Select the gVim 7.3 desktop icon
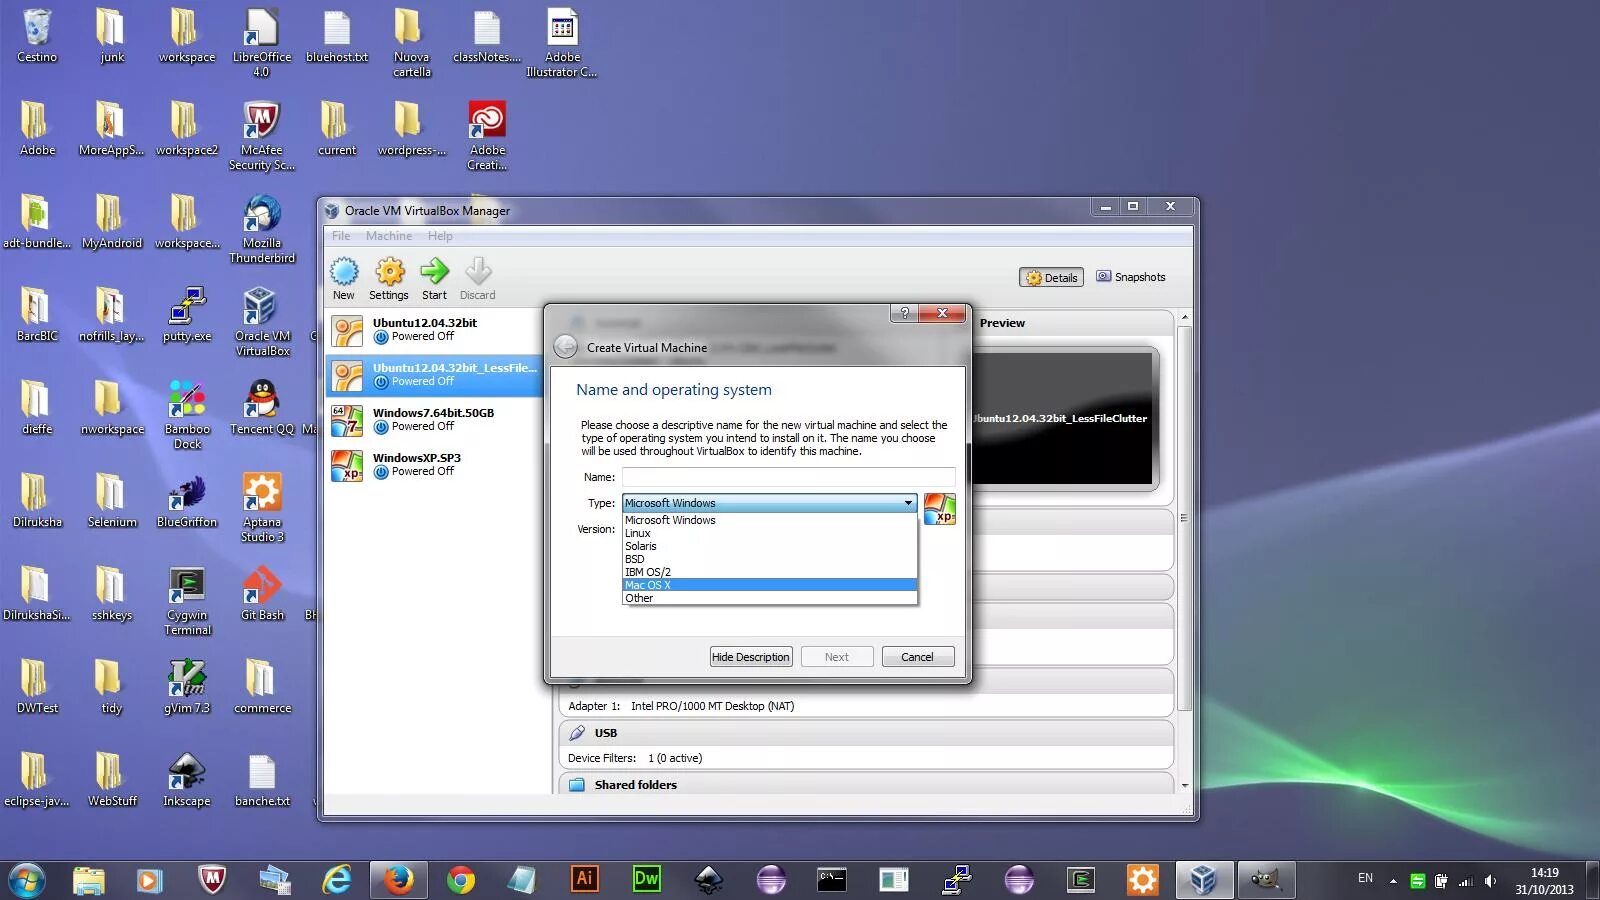 click(187, 687)
